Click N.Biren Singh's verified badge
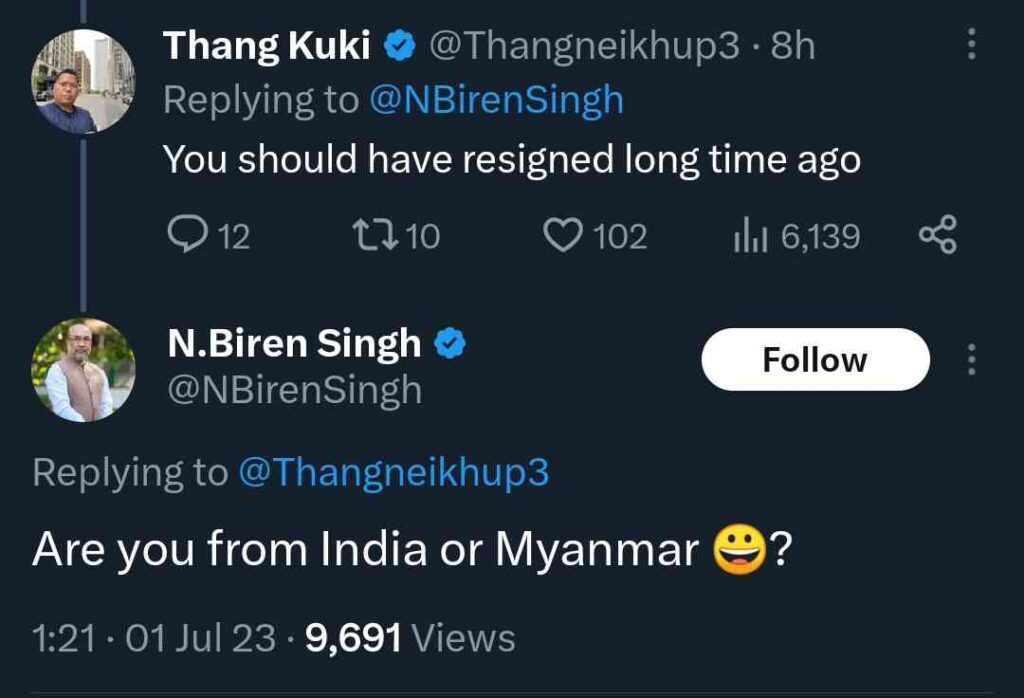This screenshot has width=1024, height=698. (451, 344)
